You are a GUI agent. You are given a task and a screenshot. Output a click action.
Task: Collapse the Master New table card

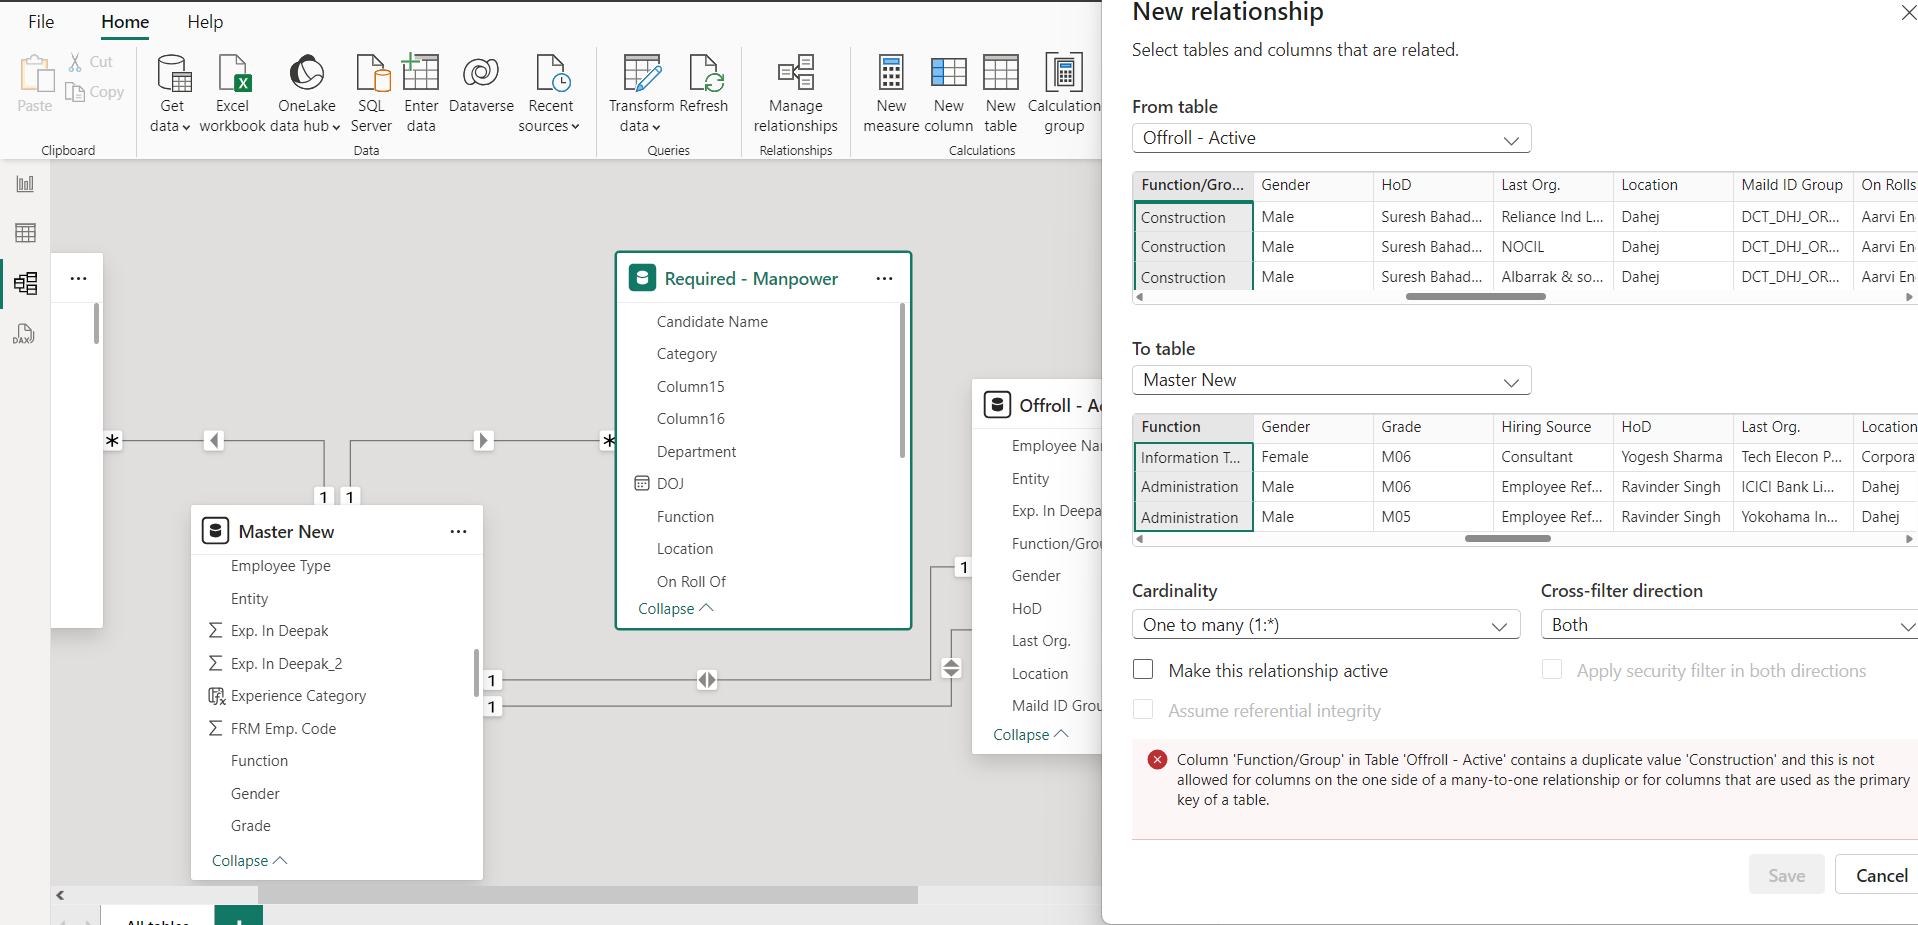(249, 861)
